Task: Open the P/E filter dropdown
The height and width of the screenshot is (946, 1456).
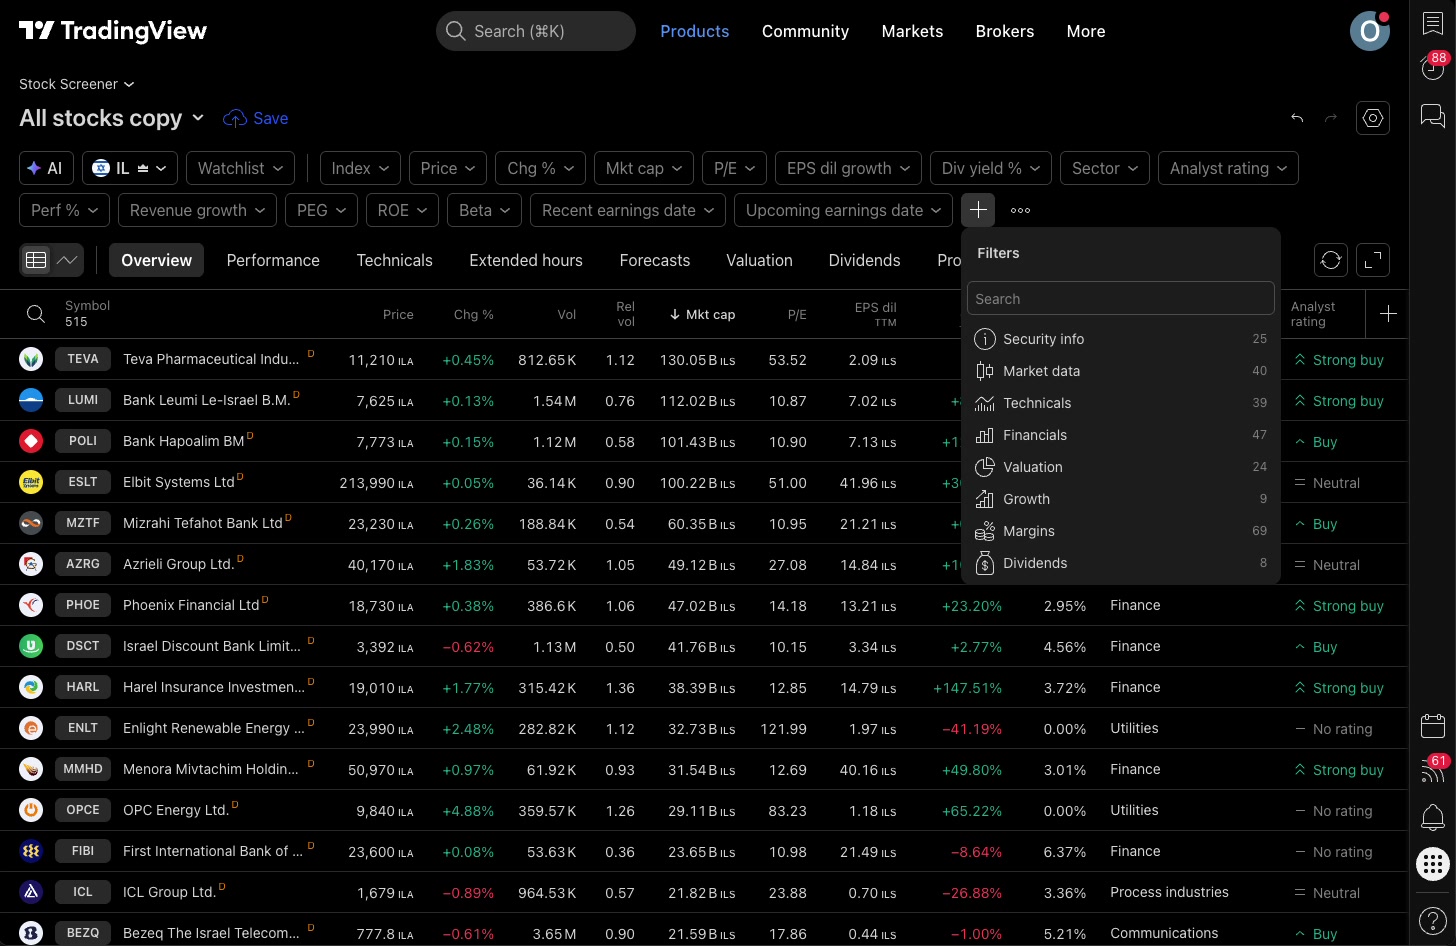Action: click(x=734, y=168)
